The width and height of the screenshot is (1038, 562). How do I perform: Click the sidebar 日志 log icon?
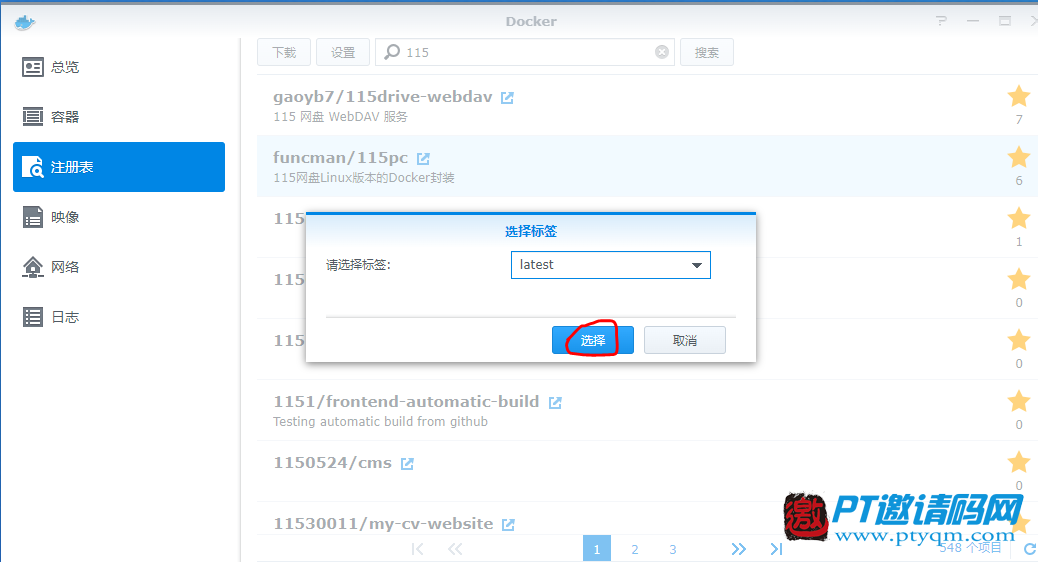click(x=32, y=316)
